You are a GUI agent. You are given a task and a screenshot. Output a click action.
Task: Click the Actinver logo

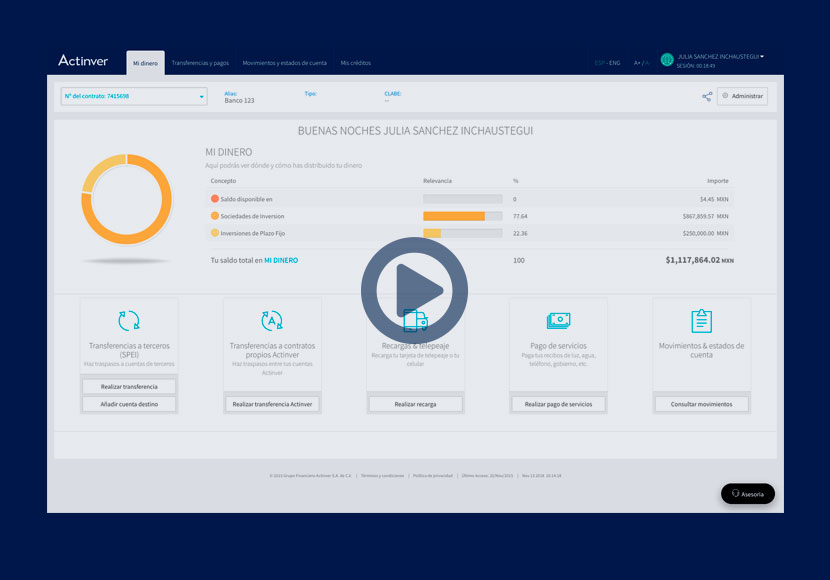pos(83,61)
